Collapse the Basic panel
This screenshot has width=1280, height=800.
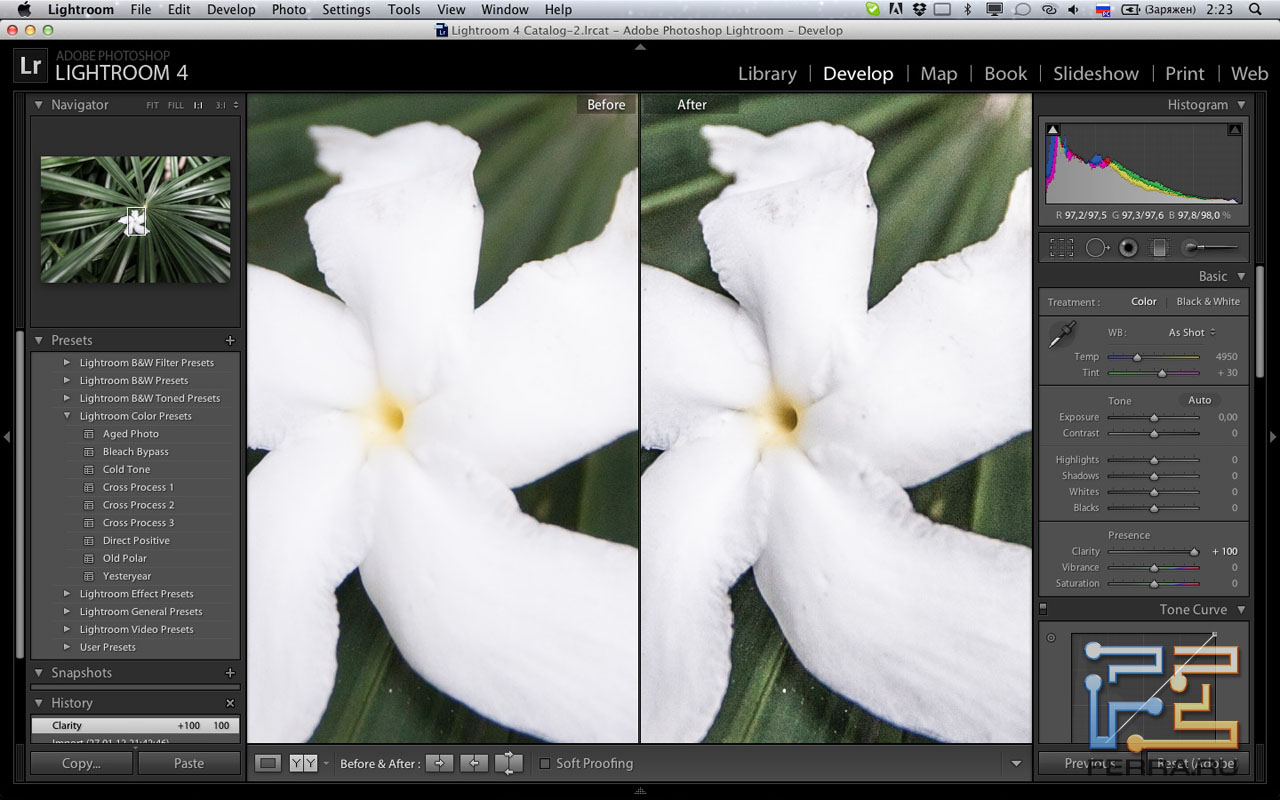pos(1240,276)
